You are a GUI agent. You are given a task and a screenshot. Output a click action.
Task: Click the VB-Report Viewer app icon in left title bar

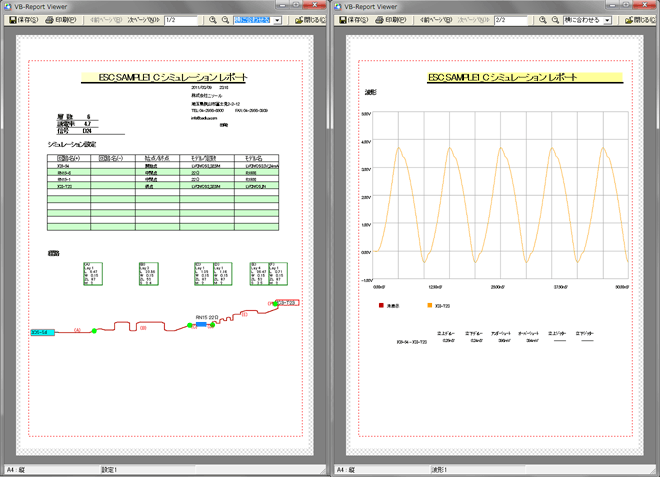(x=7, y=6)
